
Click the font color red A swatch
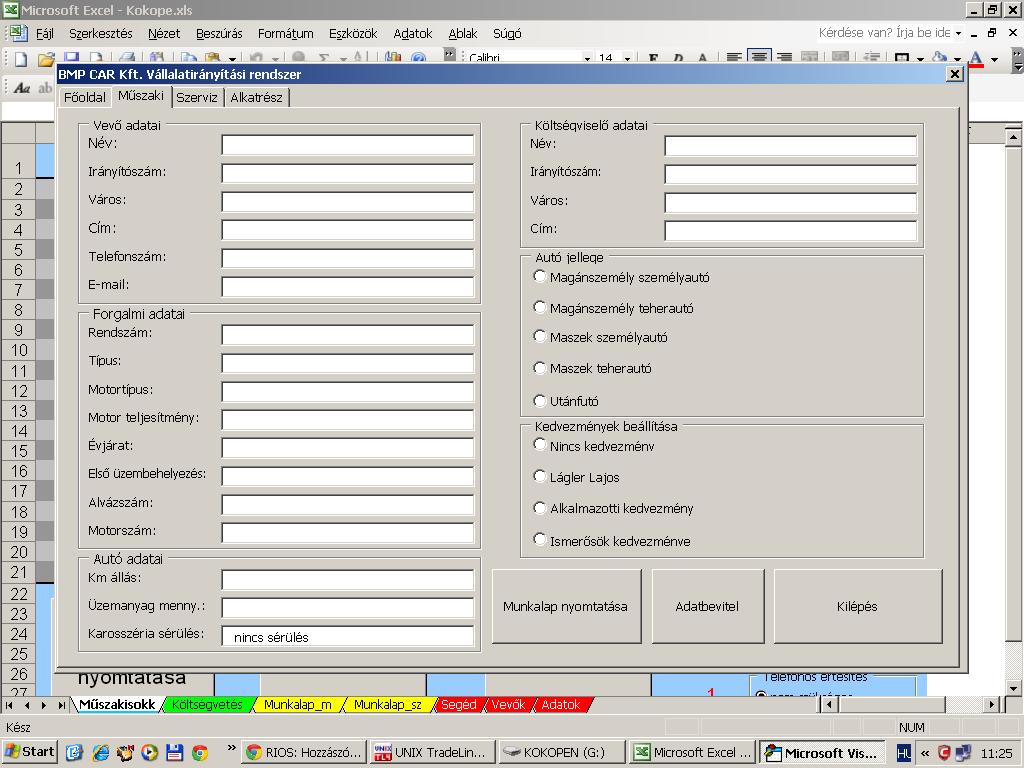pyautogui.click(x=976, y=57)
